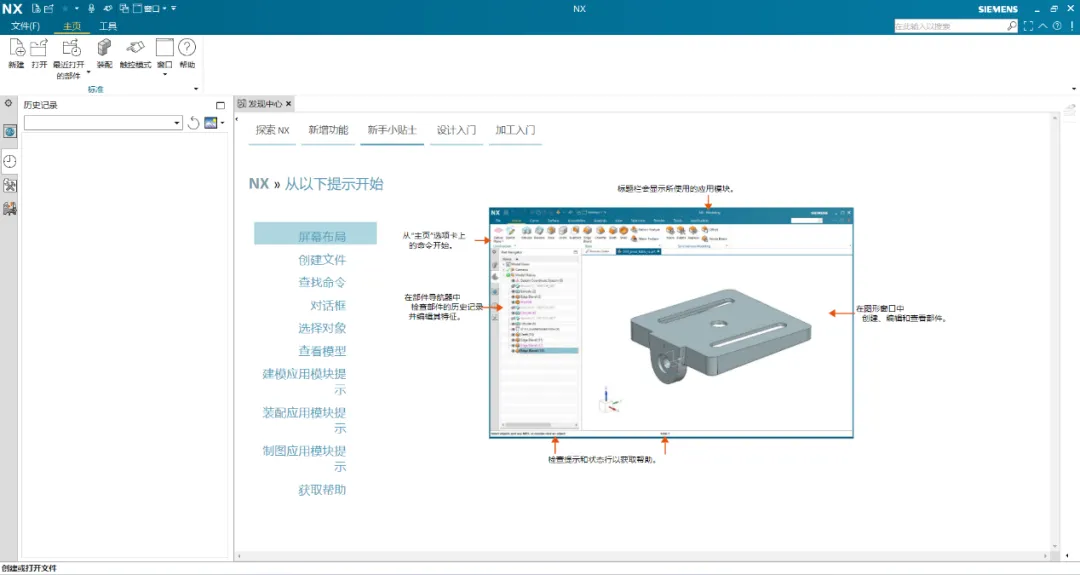Open the 对话框 topic link

pyautogui.click(x=328, y=305)
